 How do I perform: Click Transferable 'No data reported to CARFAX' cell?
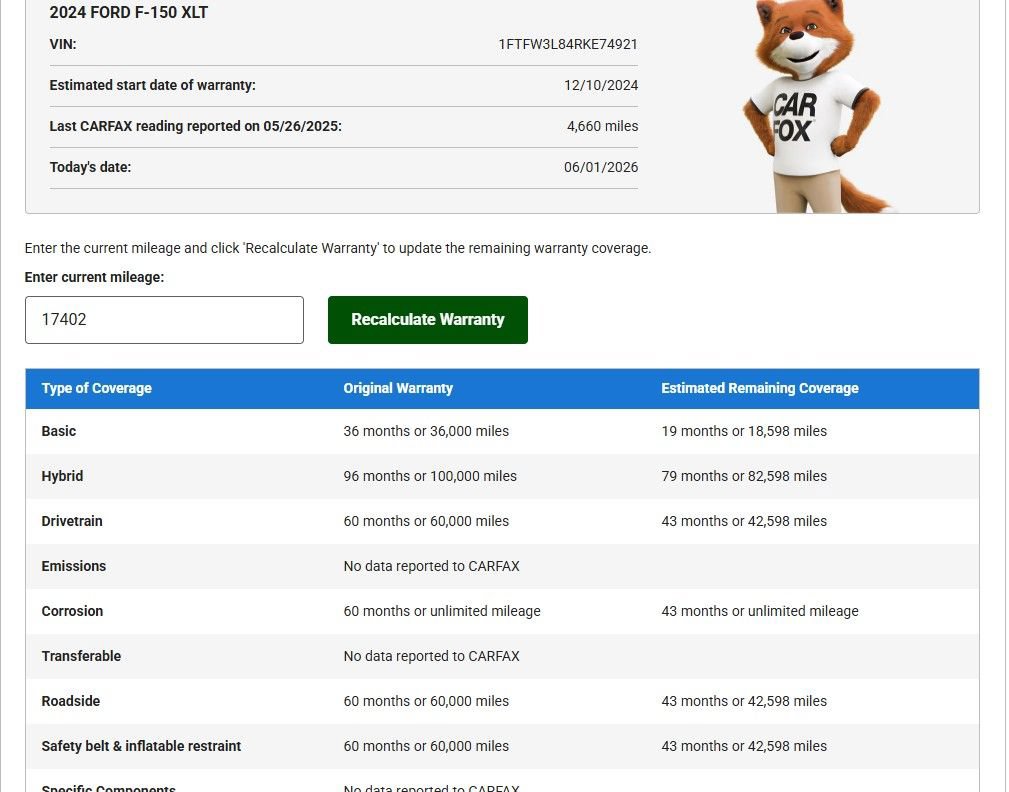point(431,656)
